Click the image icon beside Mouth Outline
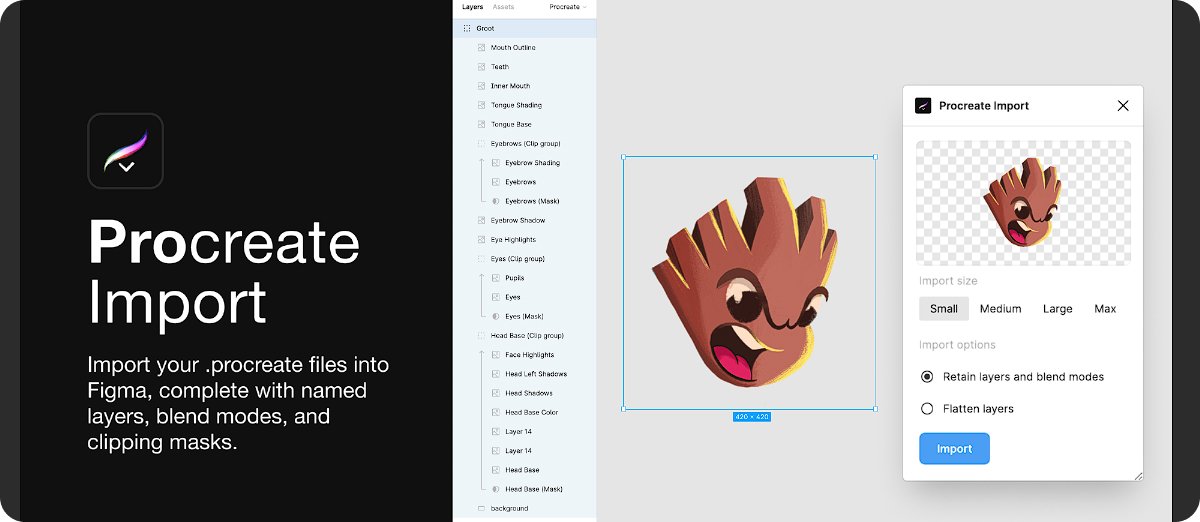This screenshot has height=522, width=1200. [481, 47]
